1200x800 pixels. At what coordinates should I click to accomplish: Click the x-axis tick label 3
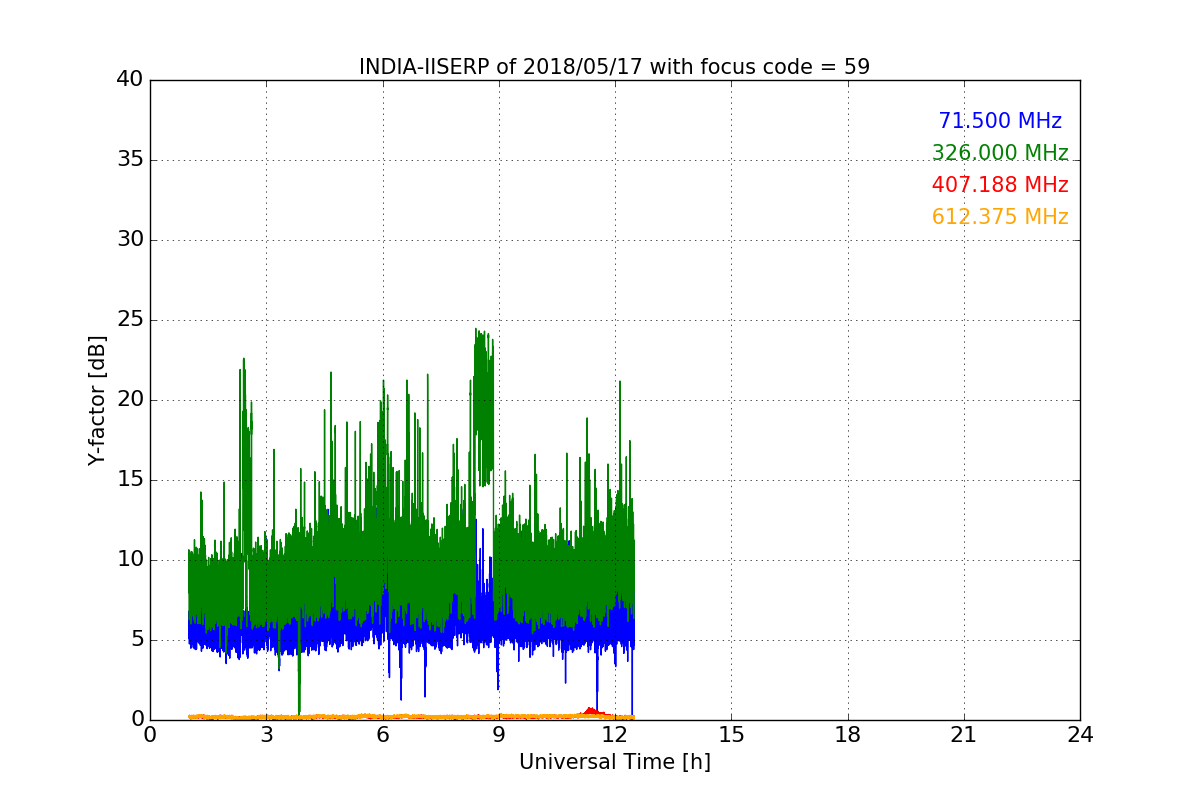(x=266, y=734)
